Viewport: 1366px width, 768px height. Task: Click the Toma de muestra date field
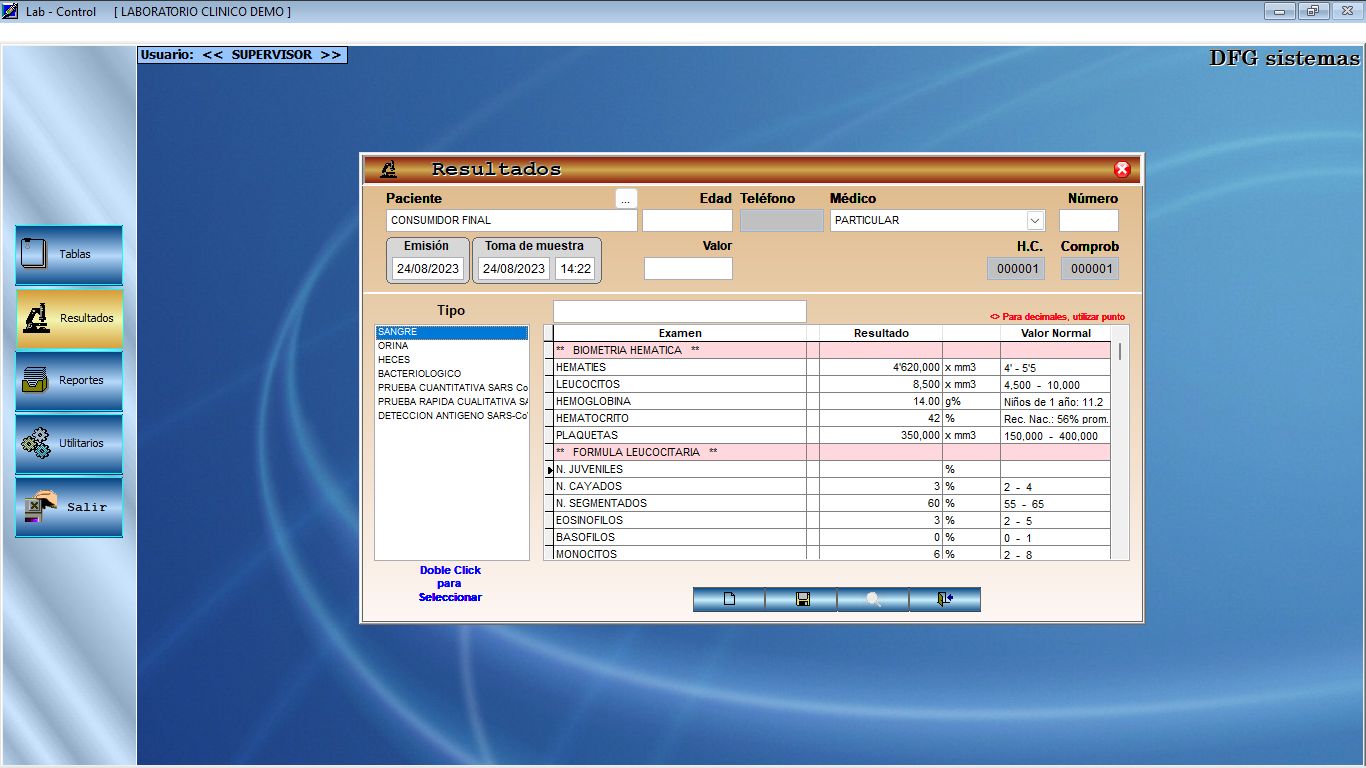click(514, 269)
